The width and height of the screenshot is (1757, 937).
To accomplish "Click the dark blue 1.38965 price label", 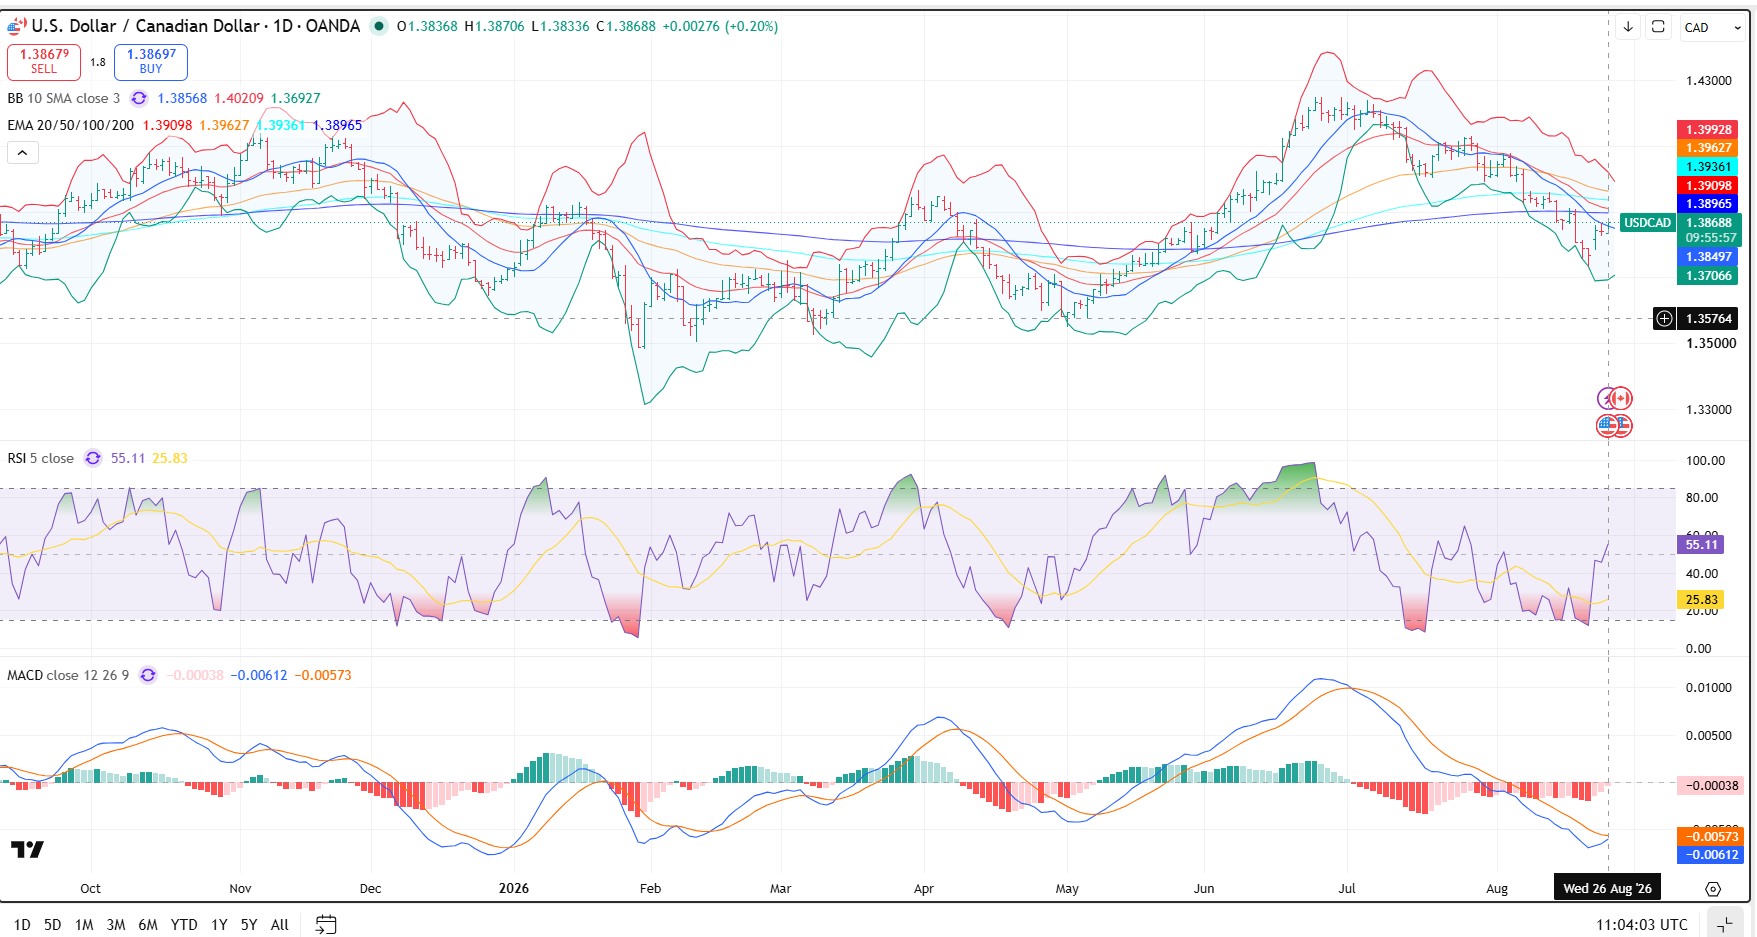I will coord(1708,204).
